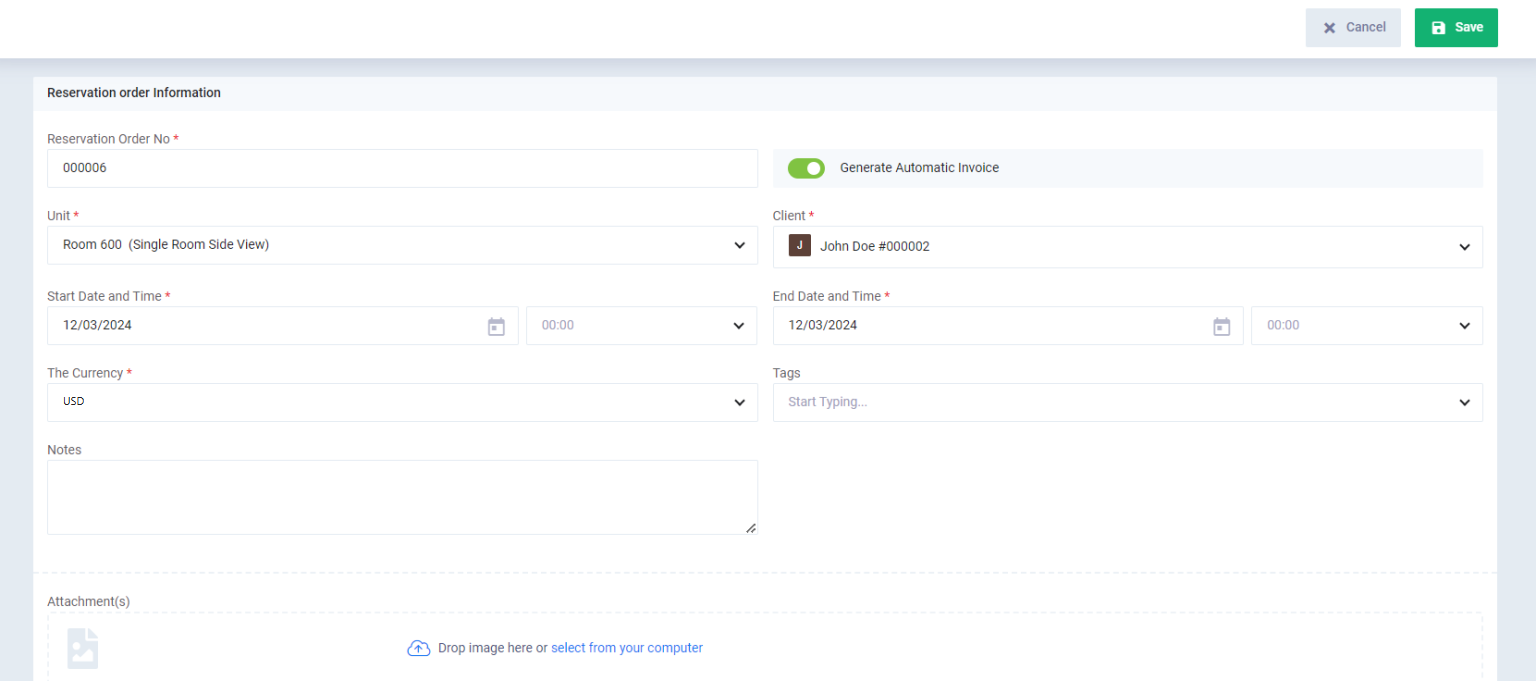Click the Cancel button
This screenshot has width=1536, height=681.
pos(1353,28)
